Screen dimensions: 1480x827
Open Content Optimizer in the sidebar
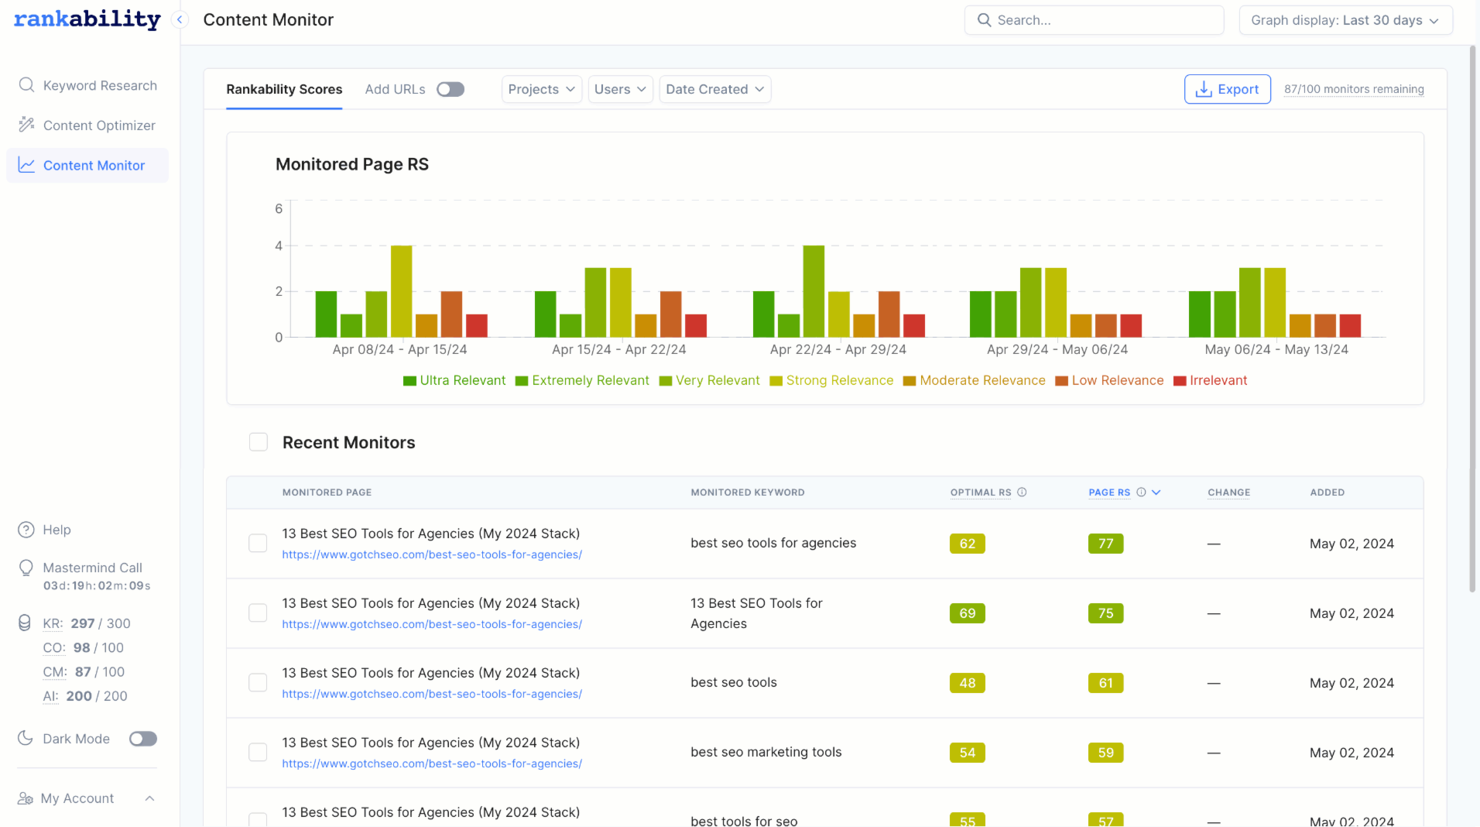click(x=87, y=125)
